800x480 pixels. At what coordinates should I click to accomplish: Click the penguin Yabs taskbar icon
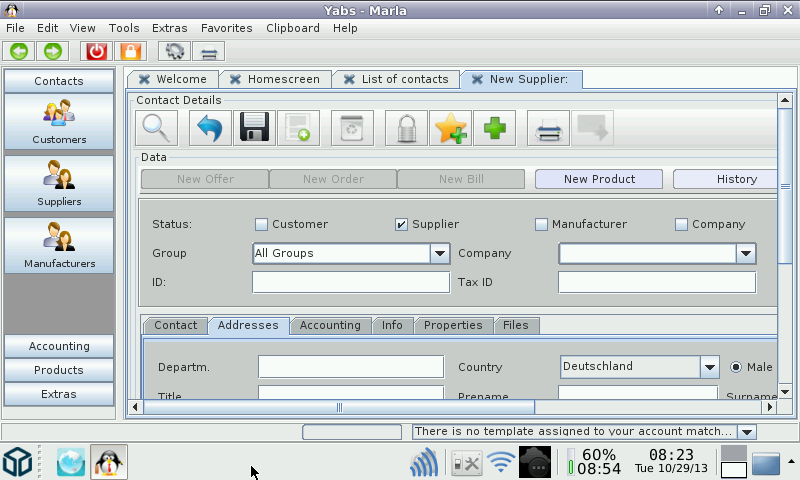click(x=109, y=462)
